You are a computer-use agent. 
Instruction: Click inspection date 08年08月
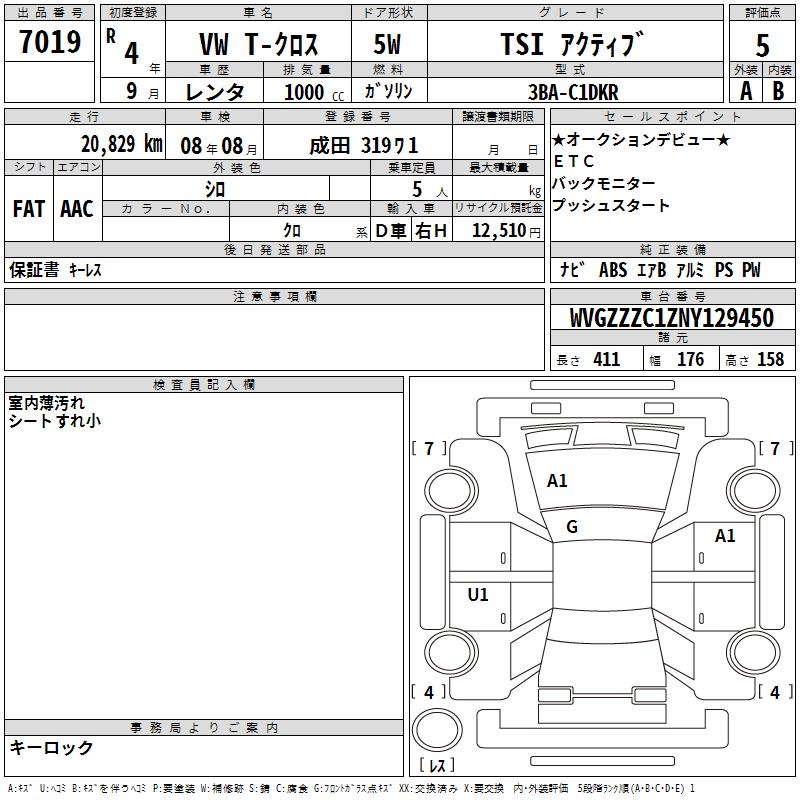click(219, 146)
